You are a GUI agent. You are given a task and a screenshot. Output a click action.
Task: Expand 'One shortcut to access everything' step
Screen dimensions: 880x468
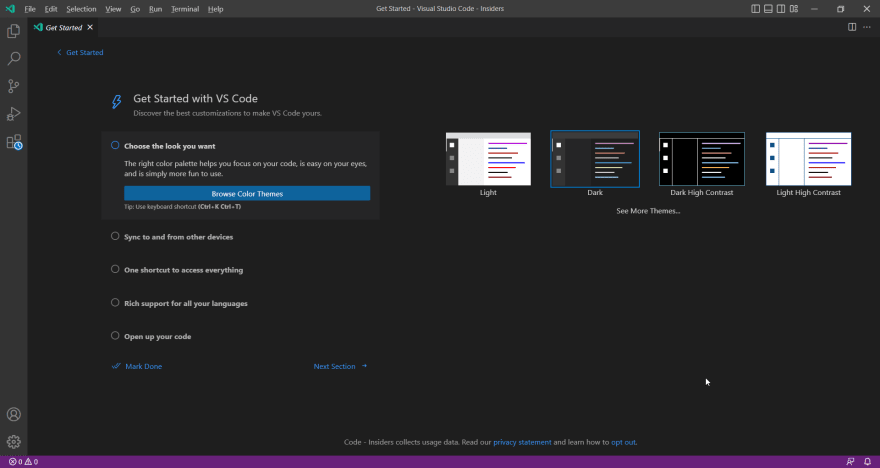coord(184,270)
